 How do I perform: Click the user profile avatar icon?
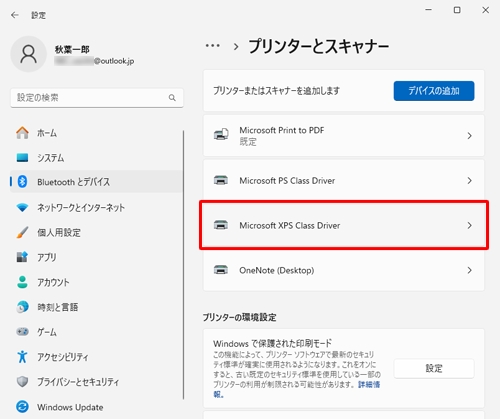pos(28,54)
